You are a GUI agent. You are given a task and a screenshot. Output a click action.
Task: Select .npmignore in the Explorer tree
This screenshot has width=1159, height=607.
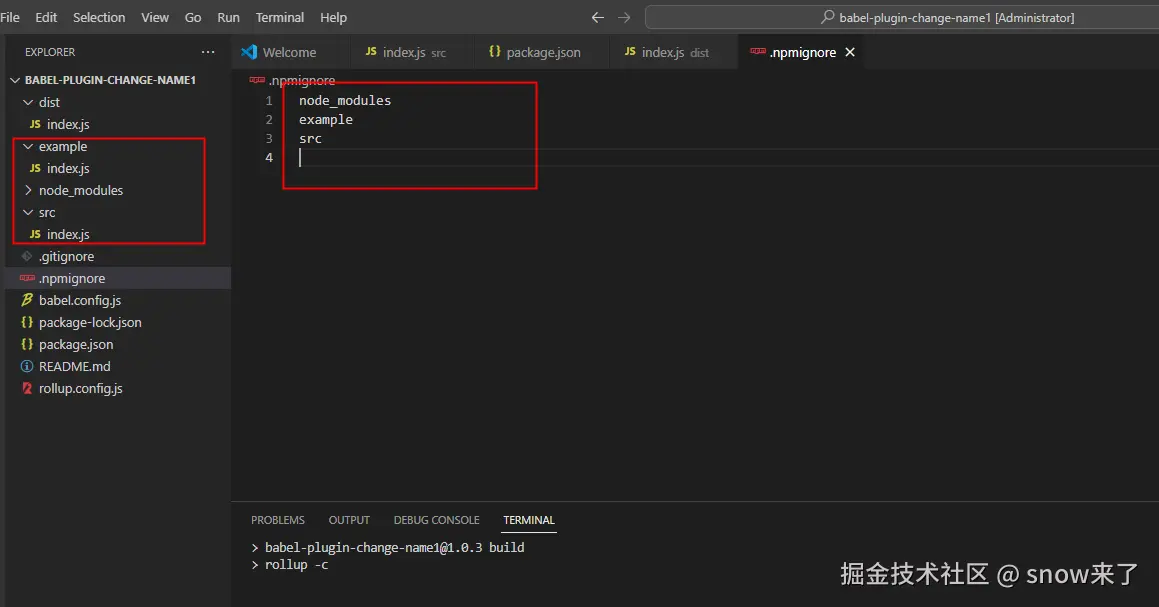pos(118,278)
